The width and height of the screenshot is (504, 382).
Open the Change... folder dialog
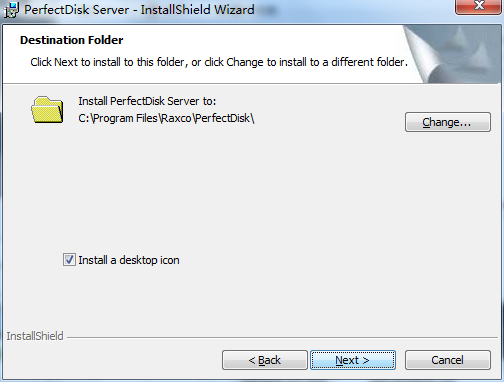[x=448, y=122]
